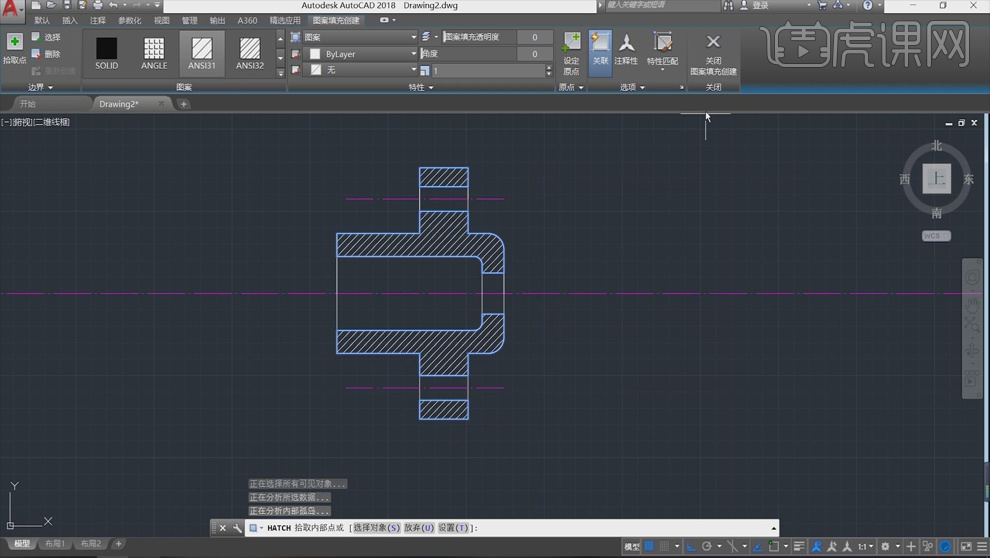The image size is (990, 558).
Task: Open the Manage (管理) ribbon tab
Action: point(189,20)
